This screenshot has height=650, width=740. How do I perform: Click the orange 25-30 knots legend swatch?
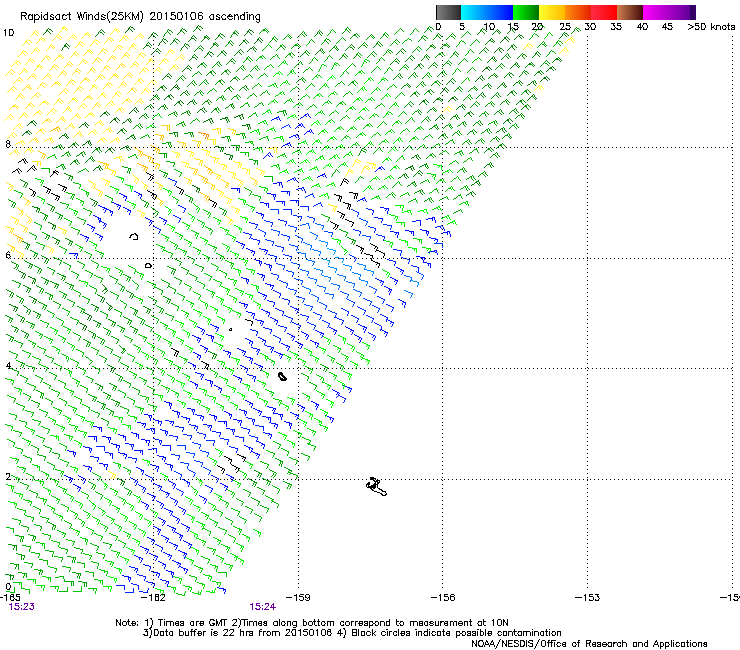tap(578, 12)
